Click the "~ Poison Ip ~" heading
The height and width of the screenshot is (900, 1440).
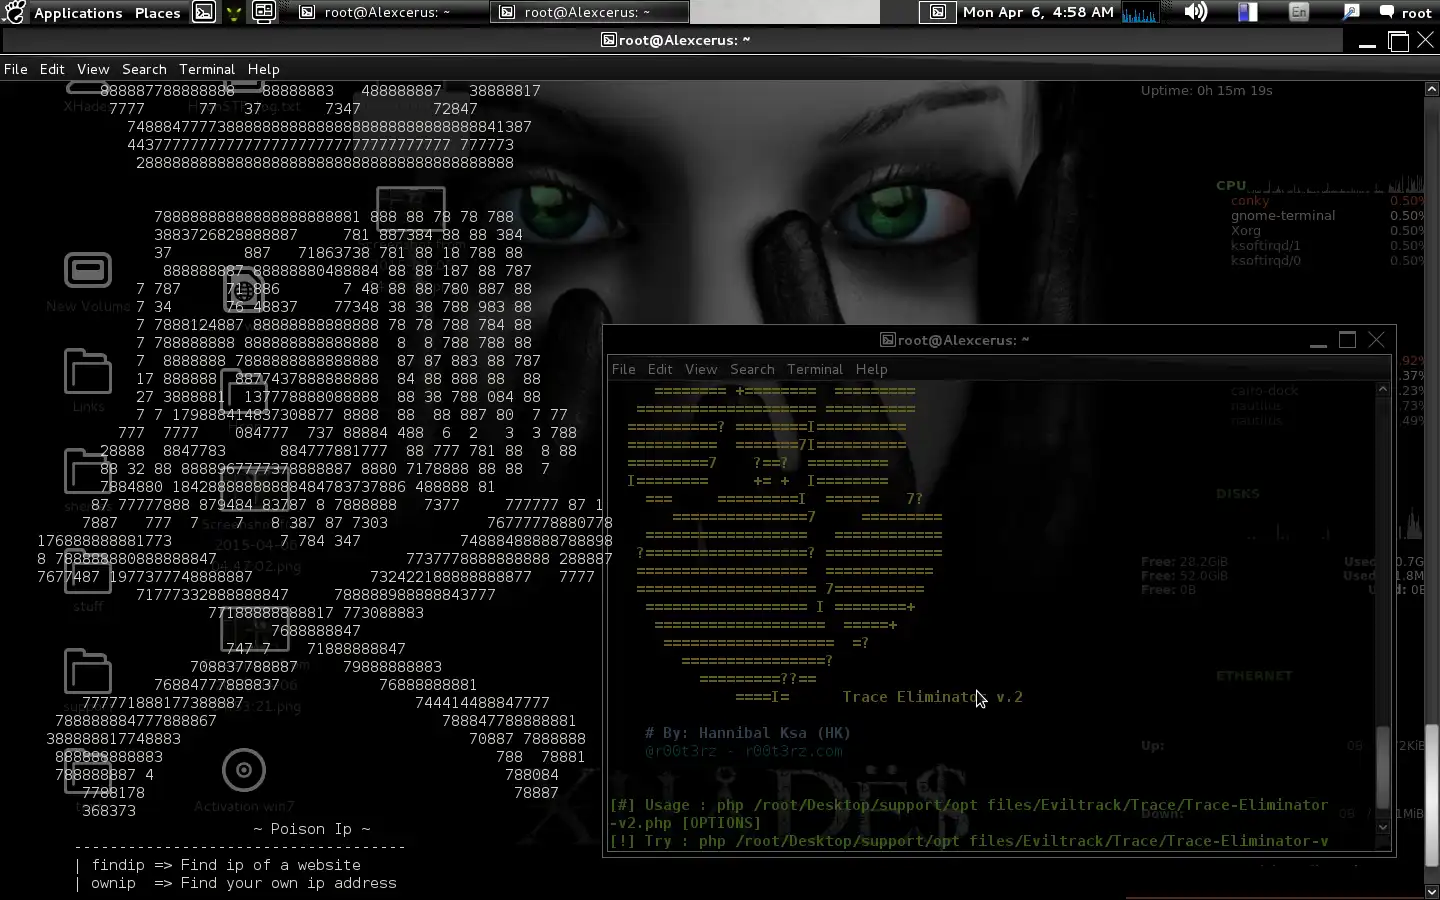pyautogui.click(x=312, y=829)
